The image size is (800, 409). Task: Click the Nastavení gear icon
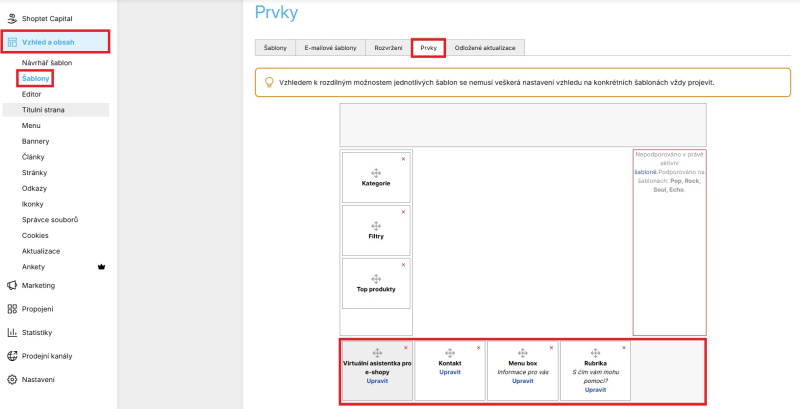click(x=12, y=379)
